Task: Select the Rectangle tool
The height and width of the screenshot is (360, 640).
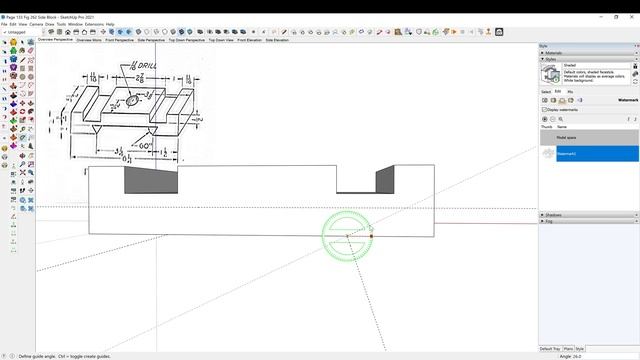Action: pos(22,69)
